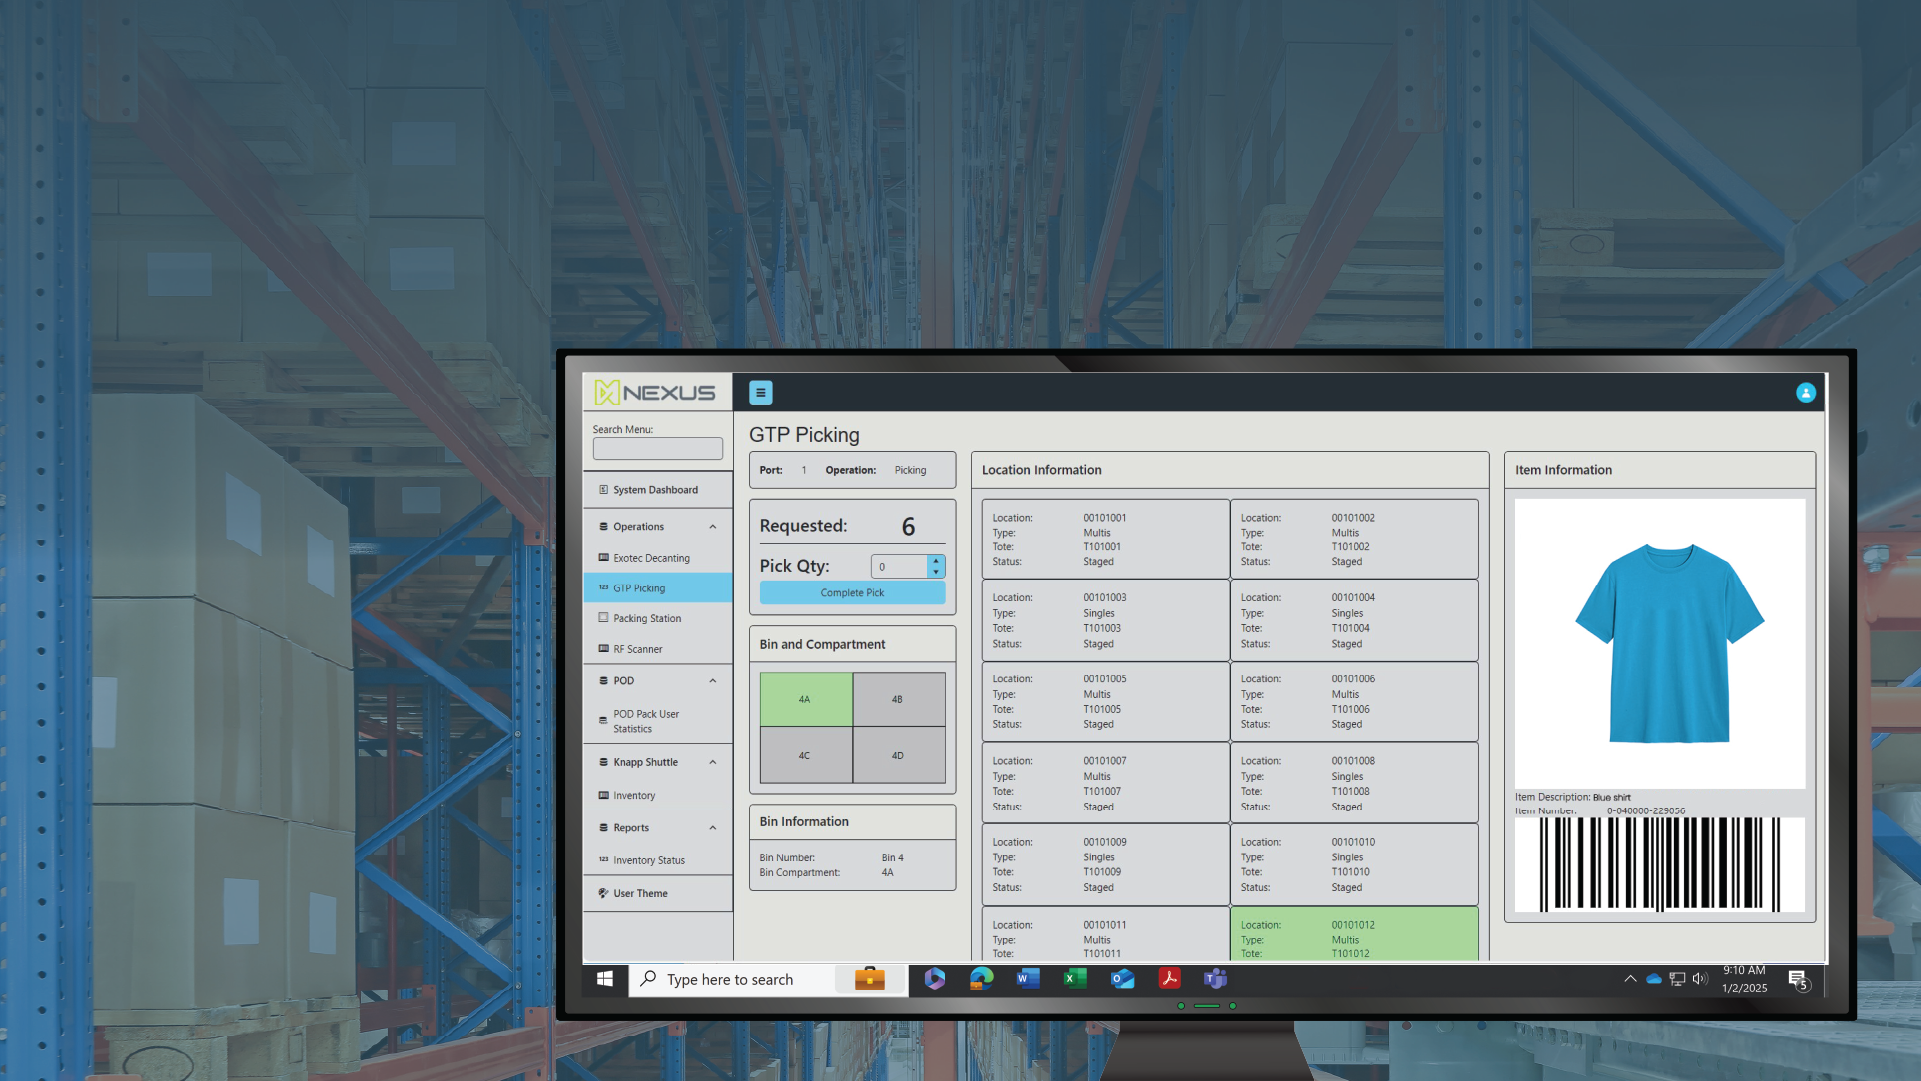Select the System Dashboard icon
Image resolution: width=1921 pixels, height=1081 pixels.
603,489
